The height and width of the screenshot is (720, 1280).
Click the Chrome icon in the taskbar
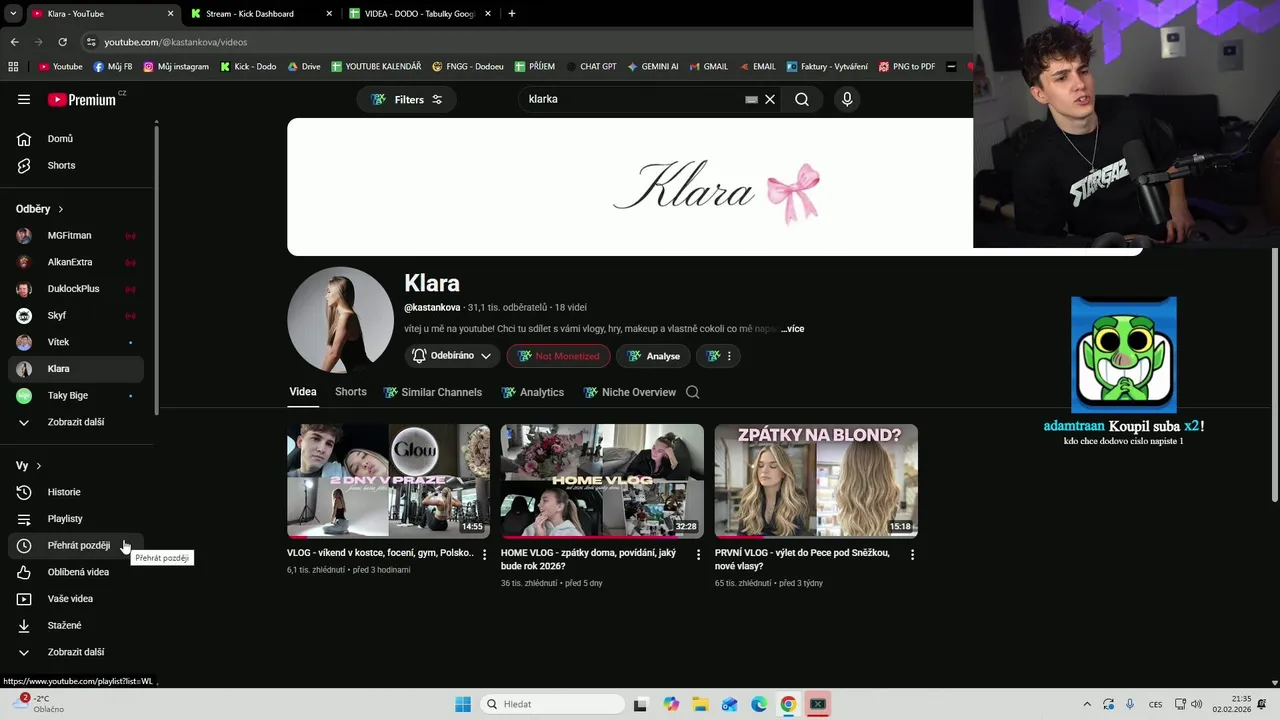[x=788, y=704]
